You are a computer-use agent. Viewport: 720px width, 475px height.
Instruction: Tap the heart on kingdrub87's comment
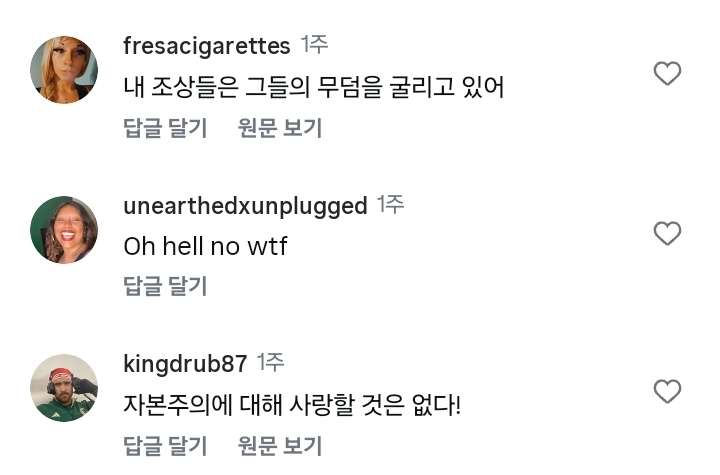click(x=667, y=391)
